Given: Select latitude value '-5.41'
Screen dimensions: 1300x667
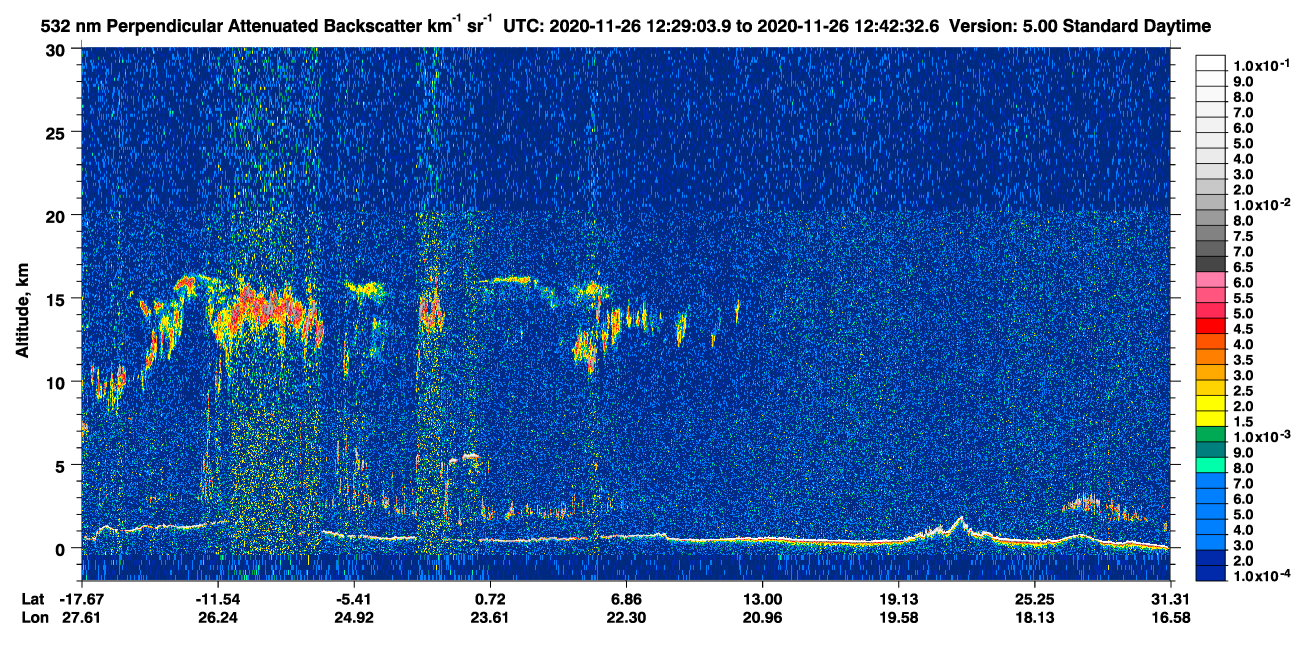Looking at the screenshot, I should click(353, 599).
